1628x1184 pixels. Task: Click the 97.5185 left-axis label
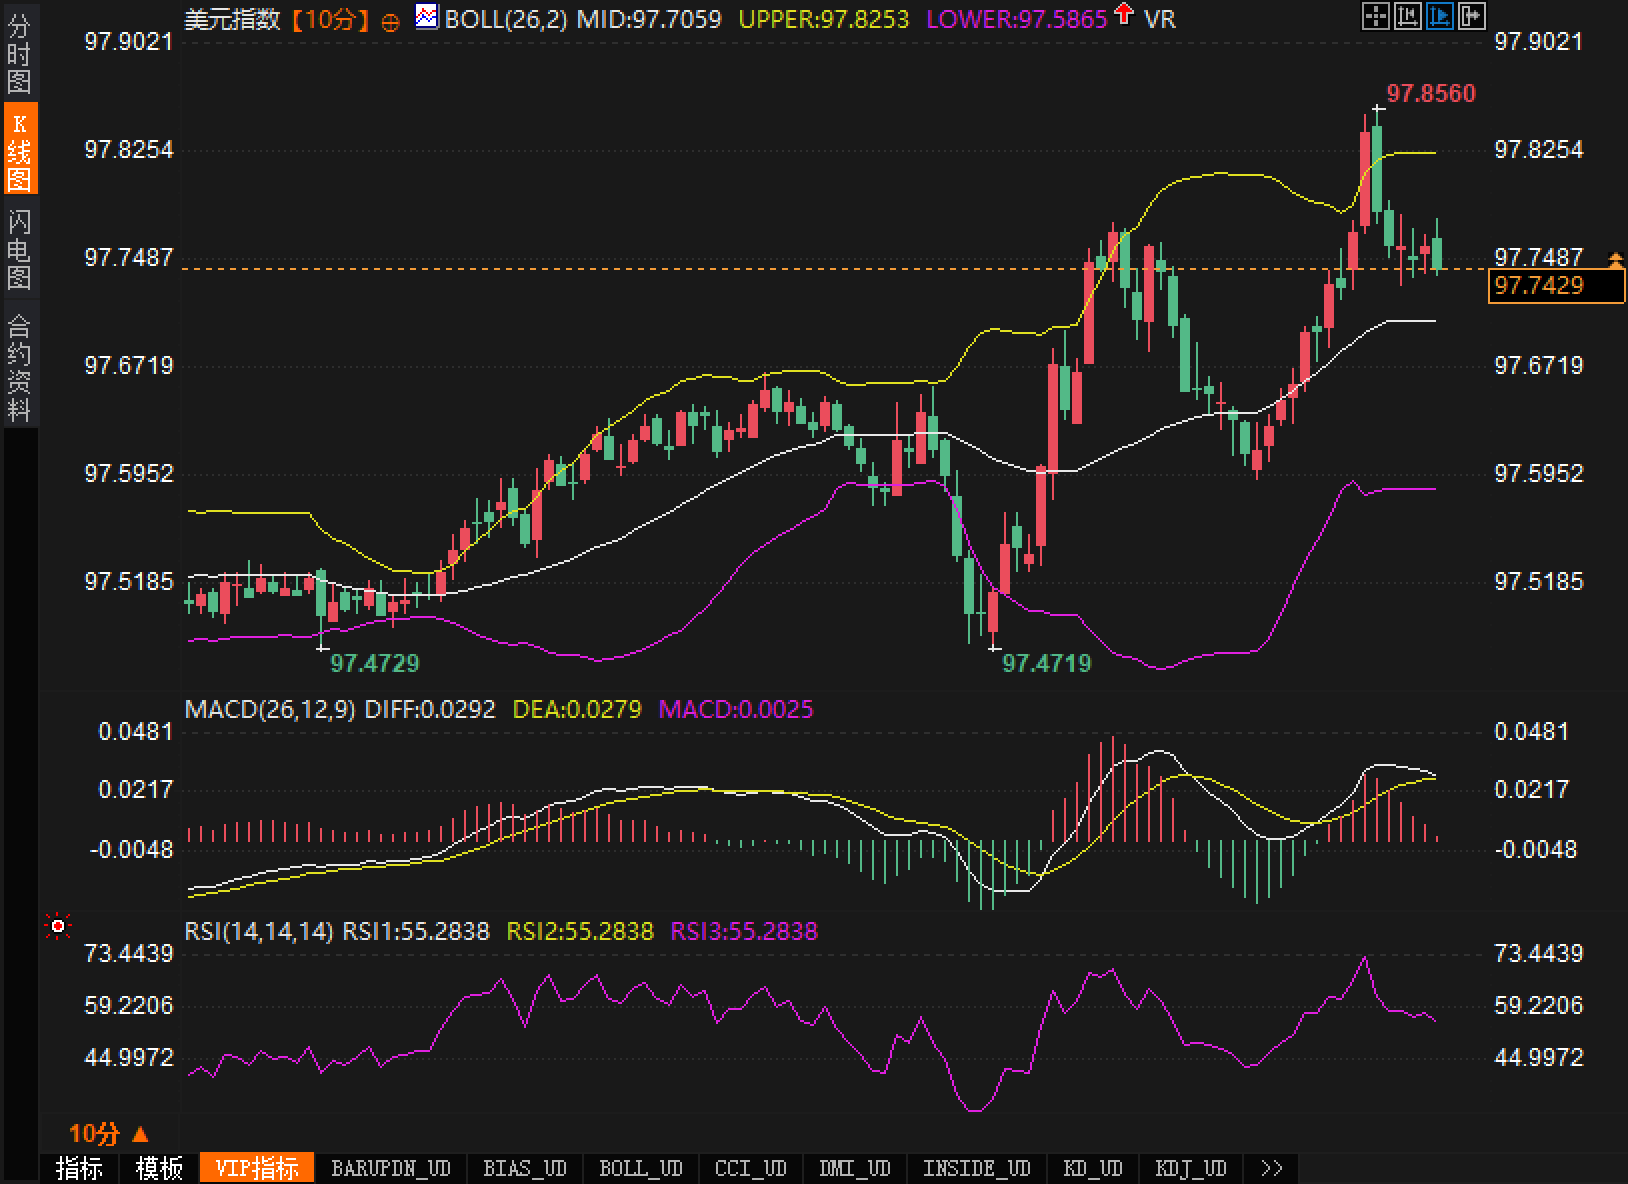pos(129,582)
